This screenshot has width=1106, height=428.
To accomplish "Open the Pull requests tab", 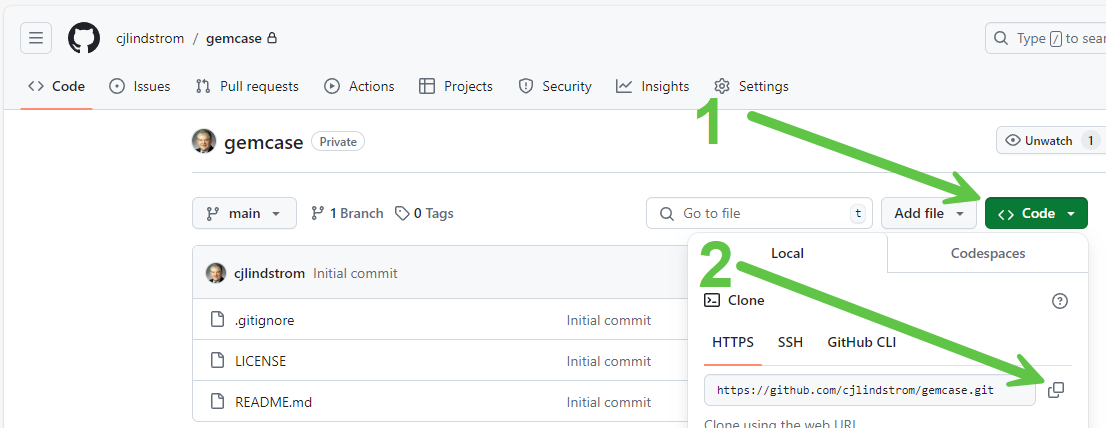I will (247, 86).
